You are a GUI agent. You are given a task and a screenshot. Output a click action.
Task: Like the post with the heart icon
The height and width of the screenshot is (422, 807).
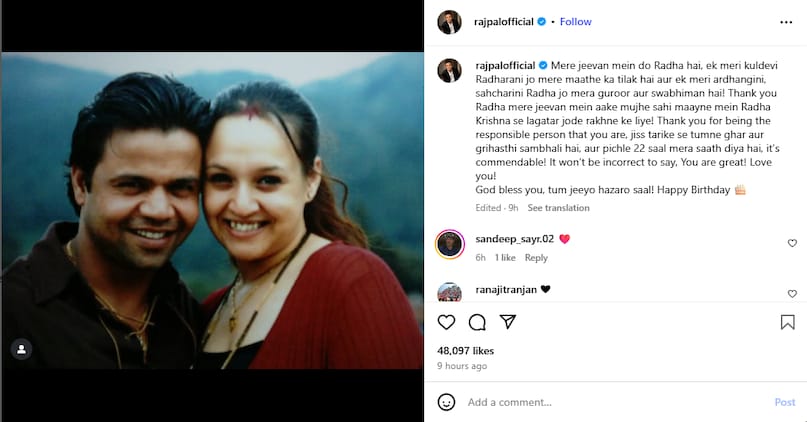(447, 322)
